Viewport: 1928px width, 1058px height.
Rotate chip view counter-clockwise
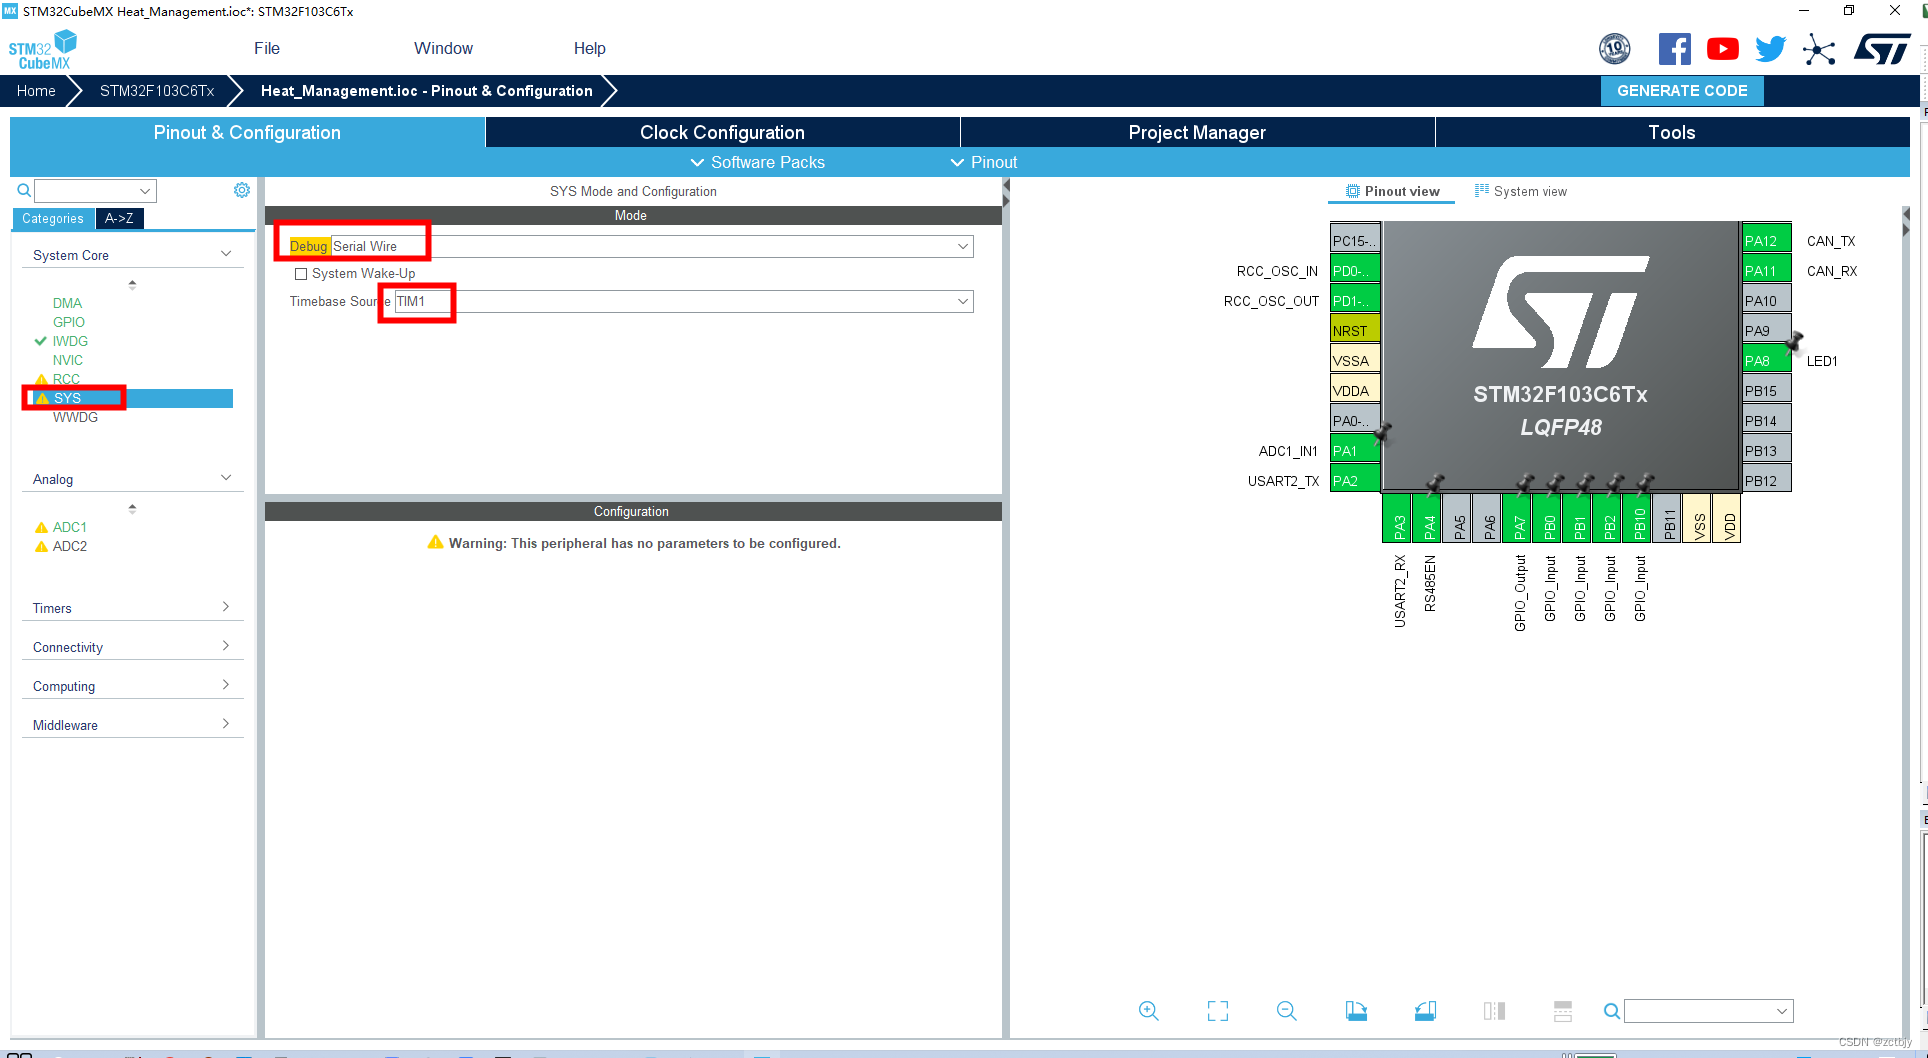click(1425, 1011)
